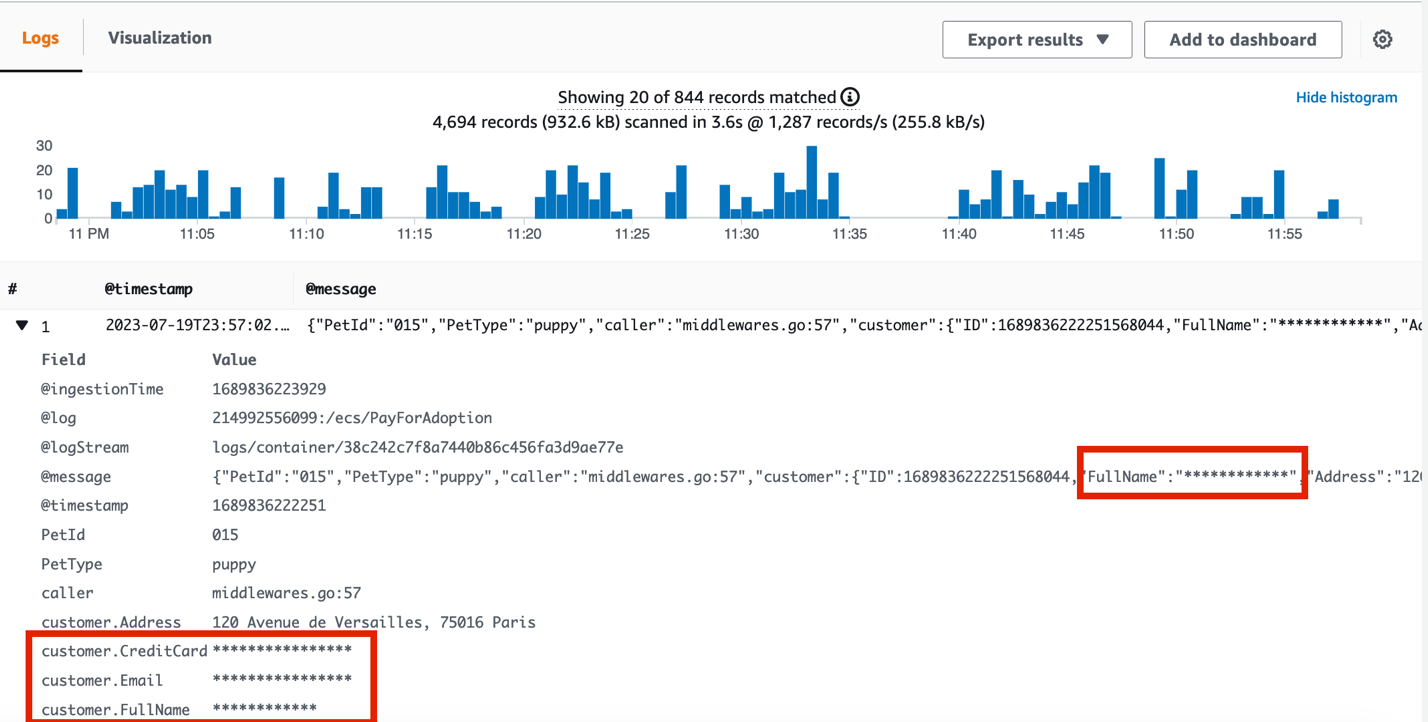Click the PetType value puppy
The height and width of the screenshot is (722, 1428).
point(235,563)
